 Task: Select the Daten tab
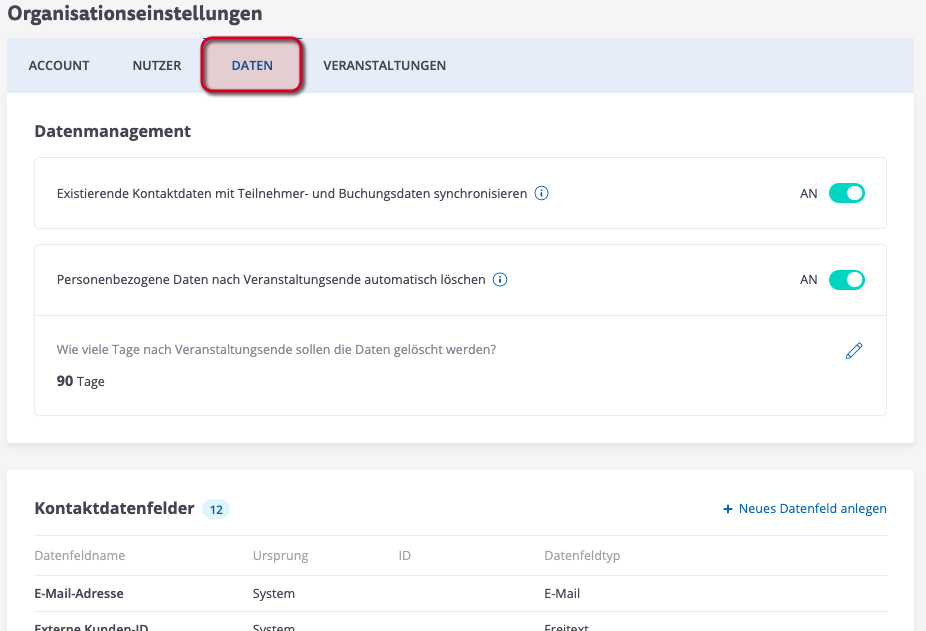tap(252, 66)
